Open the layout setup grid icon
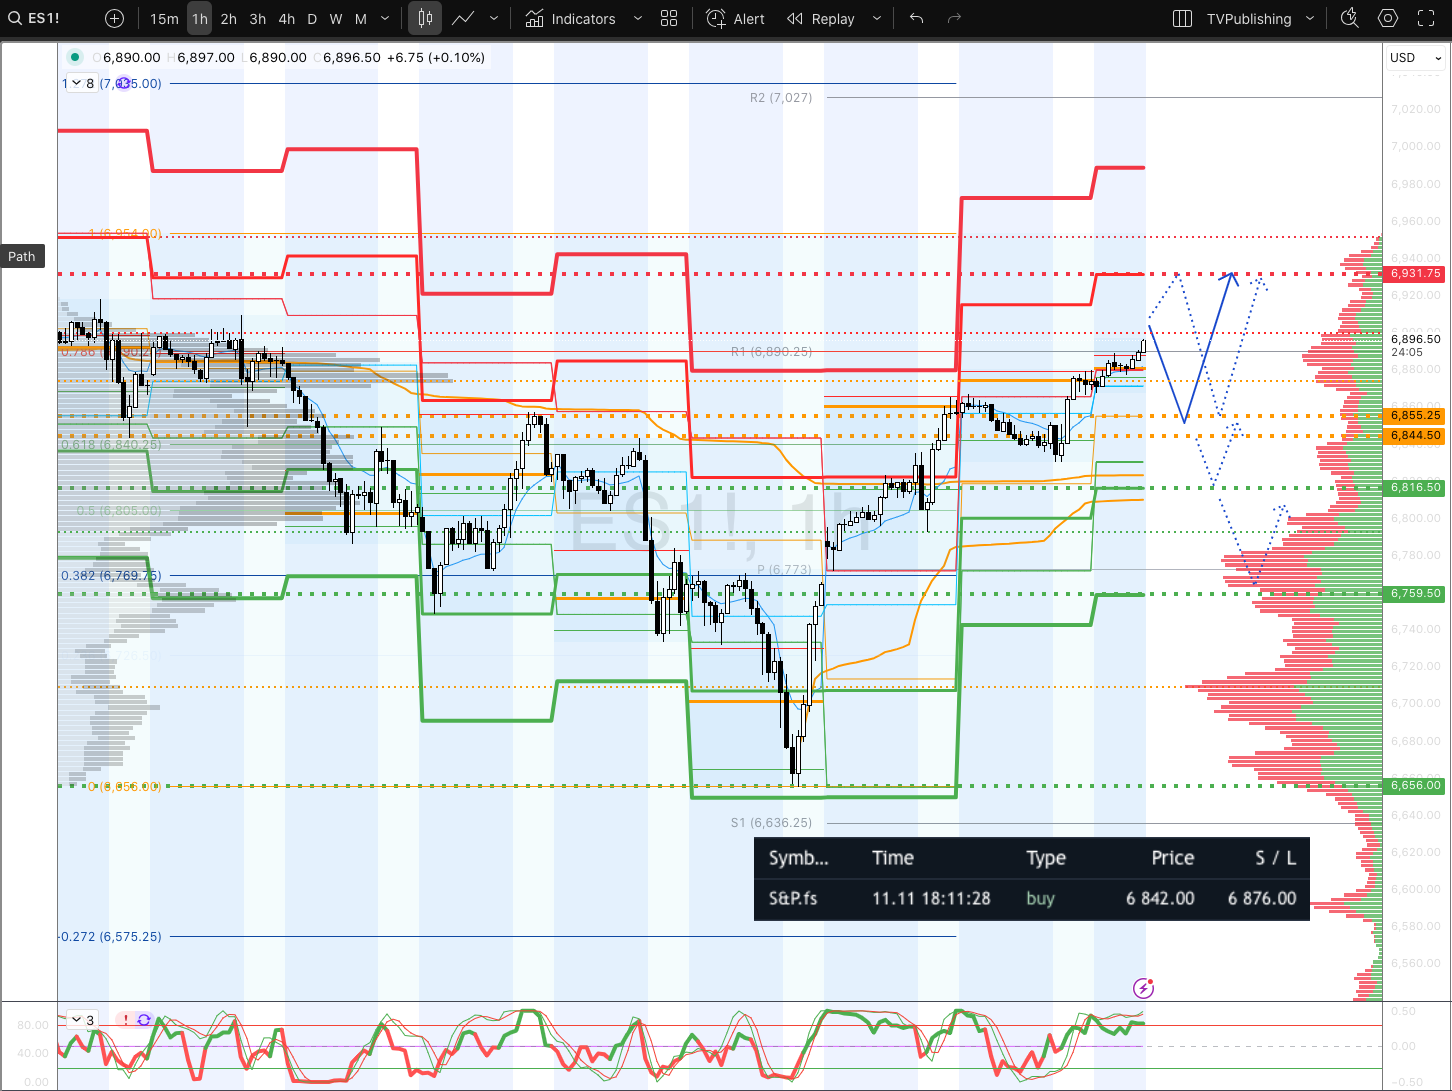The height and width of the screenshot is (1091, 1452). pyautogui.click(x=669, y=19)
